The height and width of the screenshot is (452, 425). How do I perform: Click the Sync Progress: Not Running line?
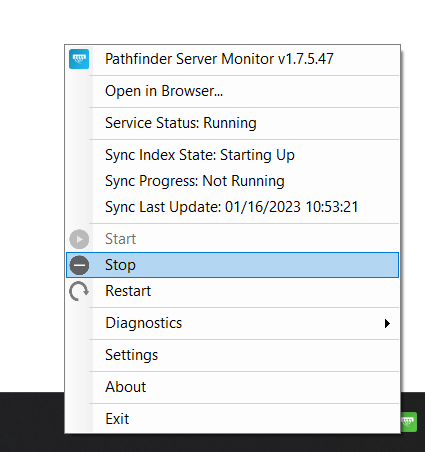195,181
